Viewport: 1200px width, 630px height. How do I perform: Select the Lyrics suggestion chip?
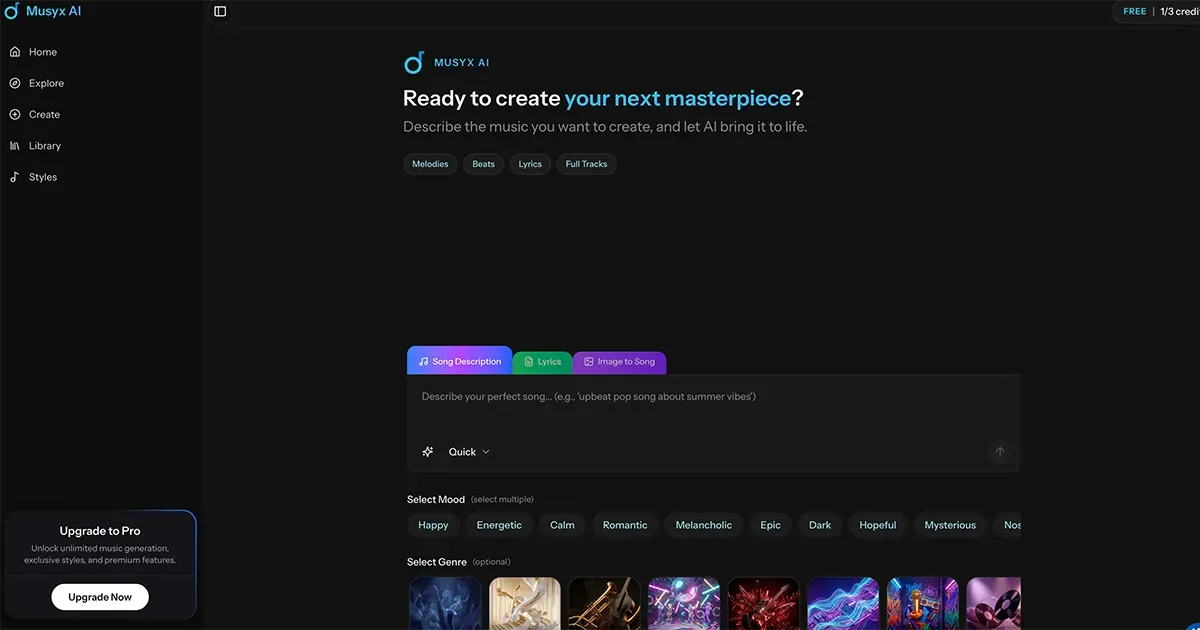tap(530, 164)
